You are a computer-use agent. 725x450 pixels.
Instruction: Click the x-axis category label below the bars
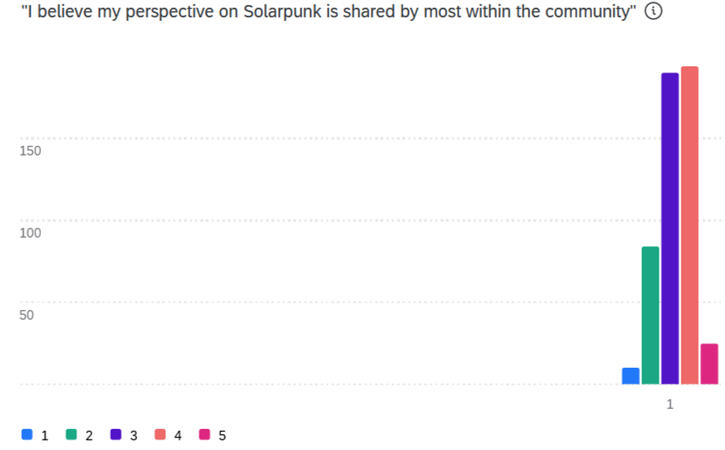[670, 404]
